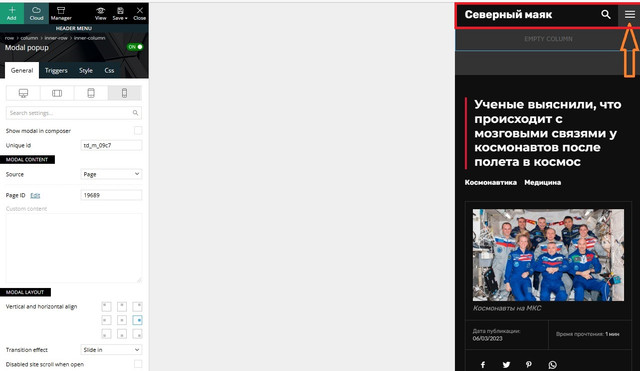
Task: Share the article on WhatsApp
Action: point(552,364)
